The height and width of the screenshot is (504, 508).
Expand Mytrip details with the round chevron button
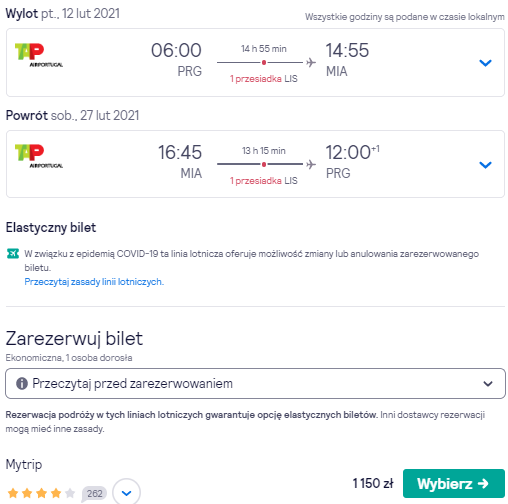pos(127,493)
